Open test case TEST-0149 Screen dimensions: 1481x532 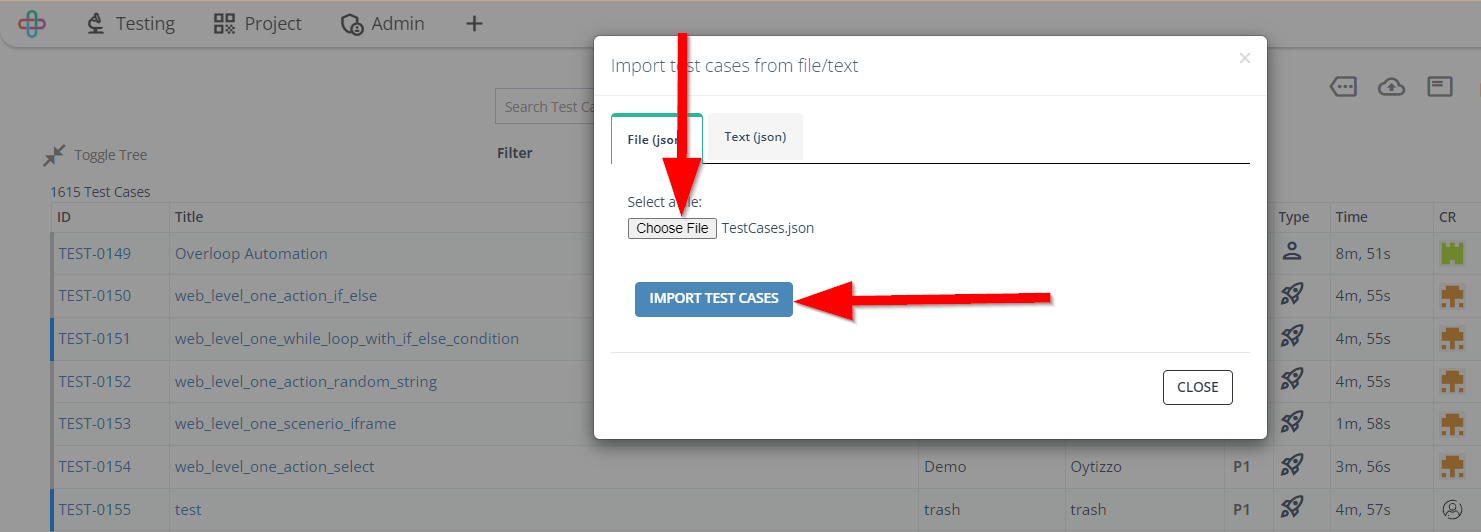[x=94, y=253]
